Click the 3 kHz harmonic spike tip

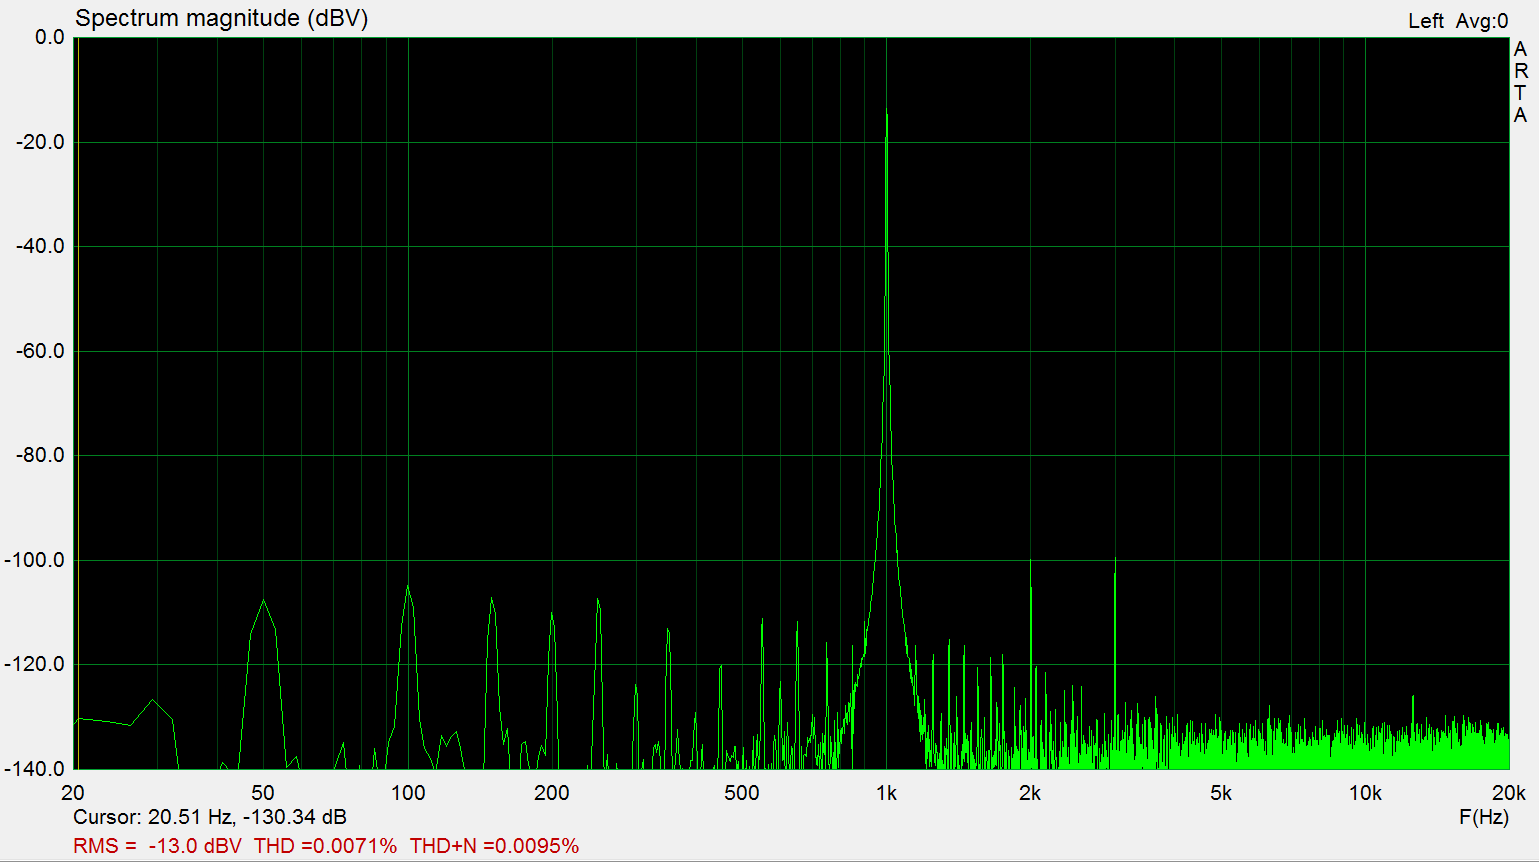[x=1115, y=558]
